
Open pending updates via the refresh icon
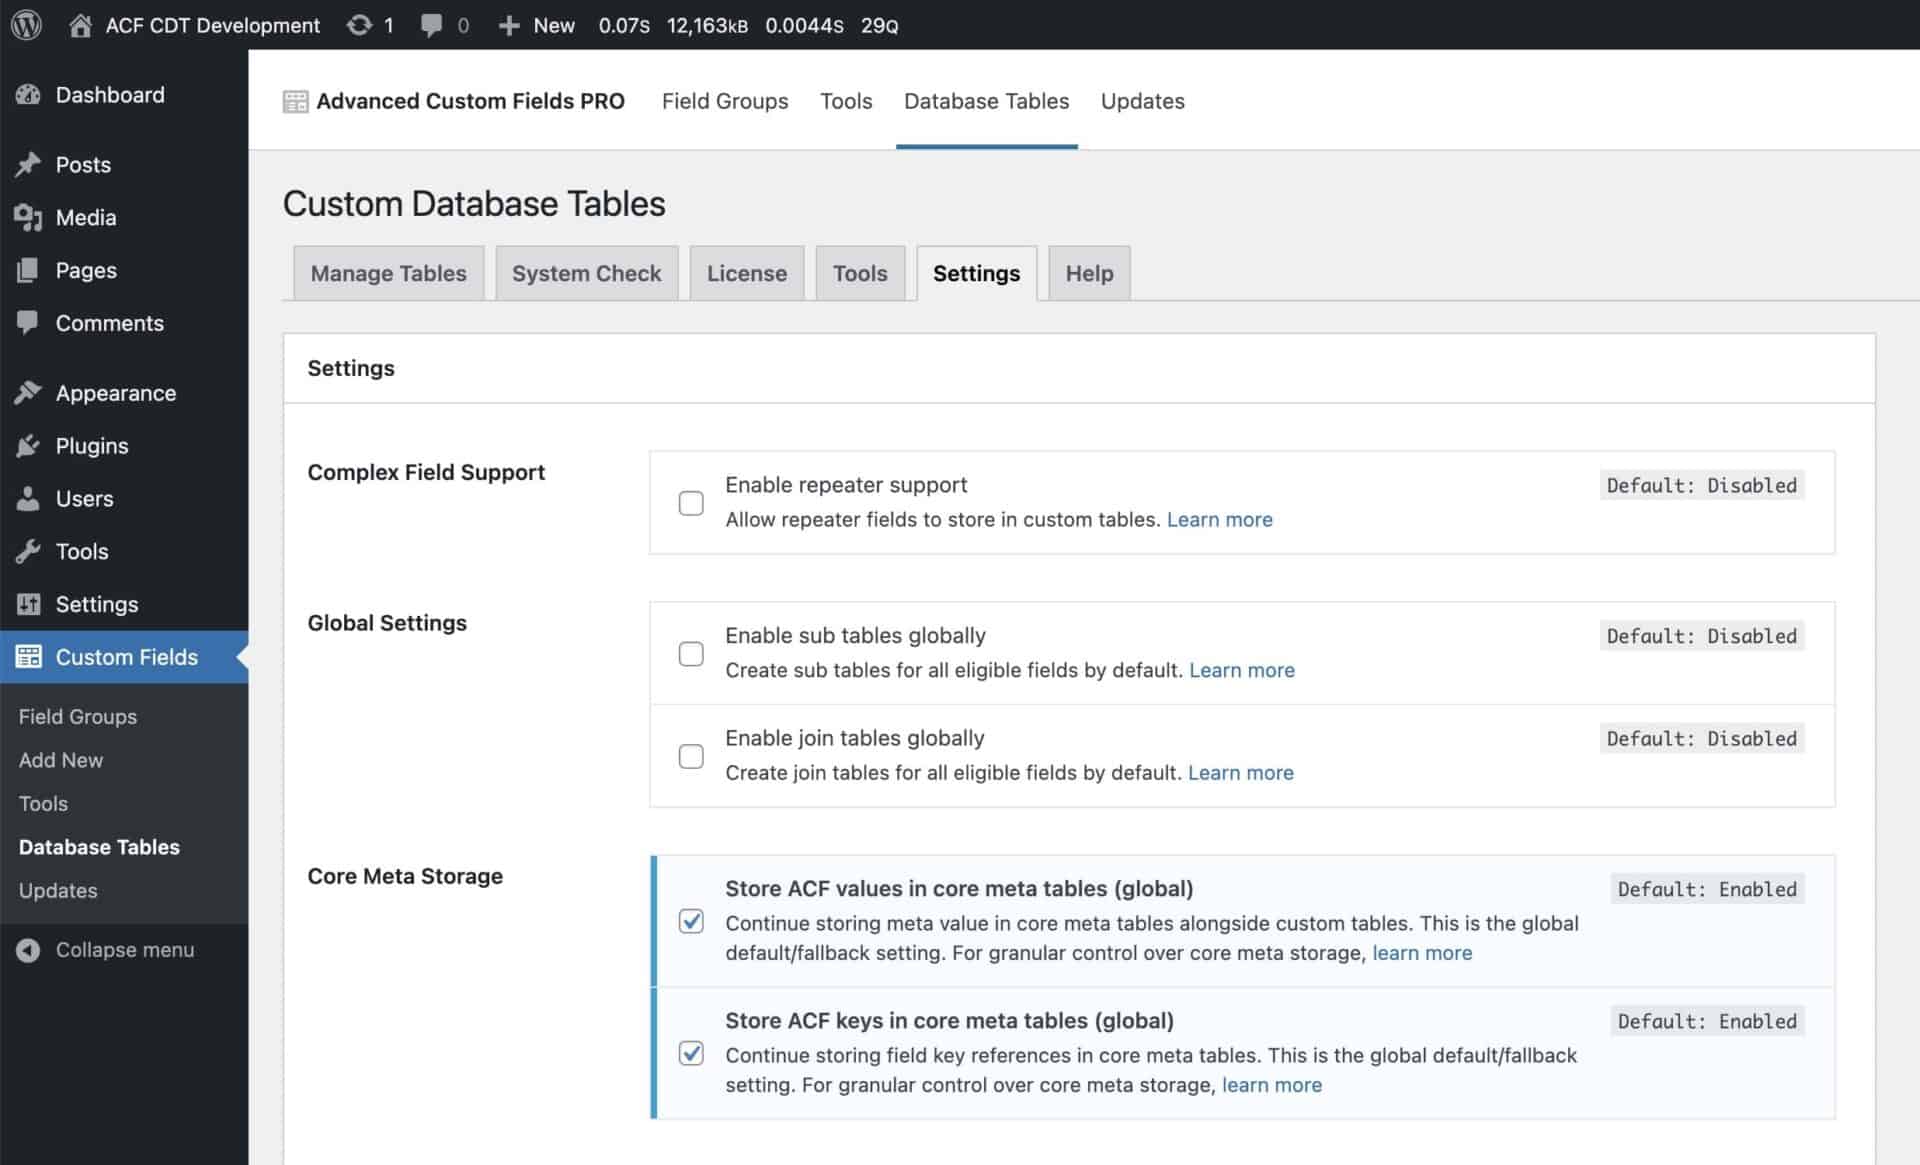tap(360, 25)
